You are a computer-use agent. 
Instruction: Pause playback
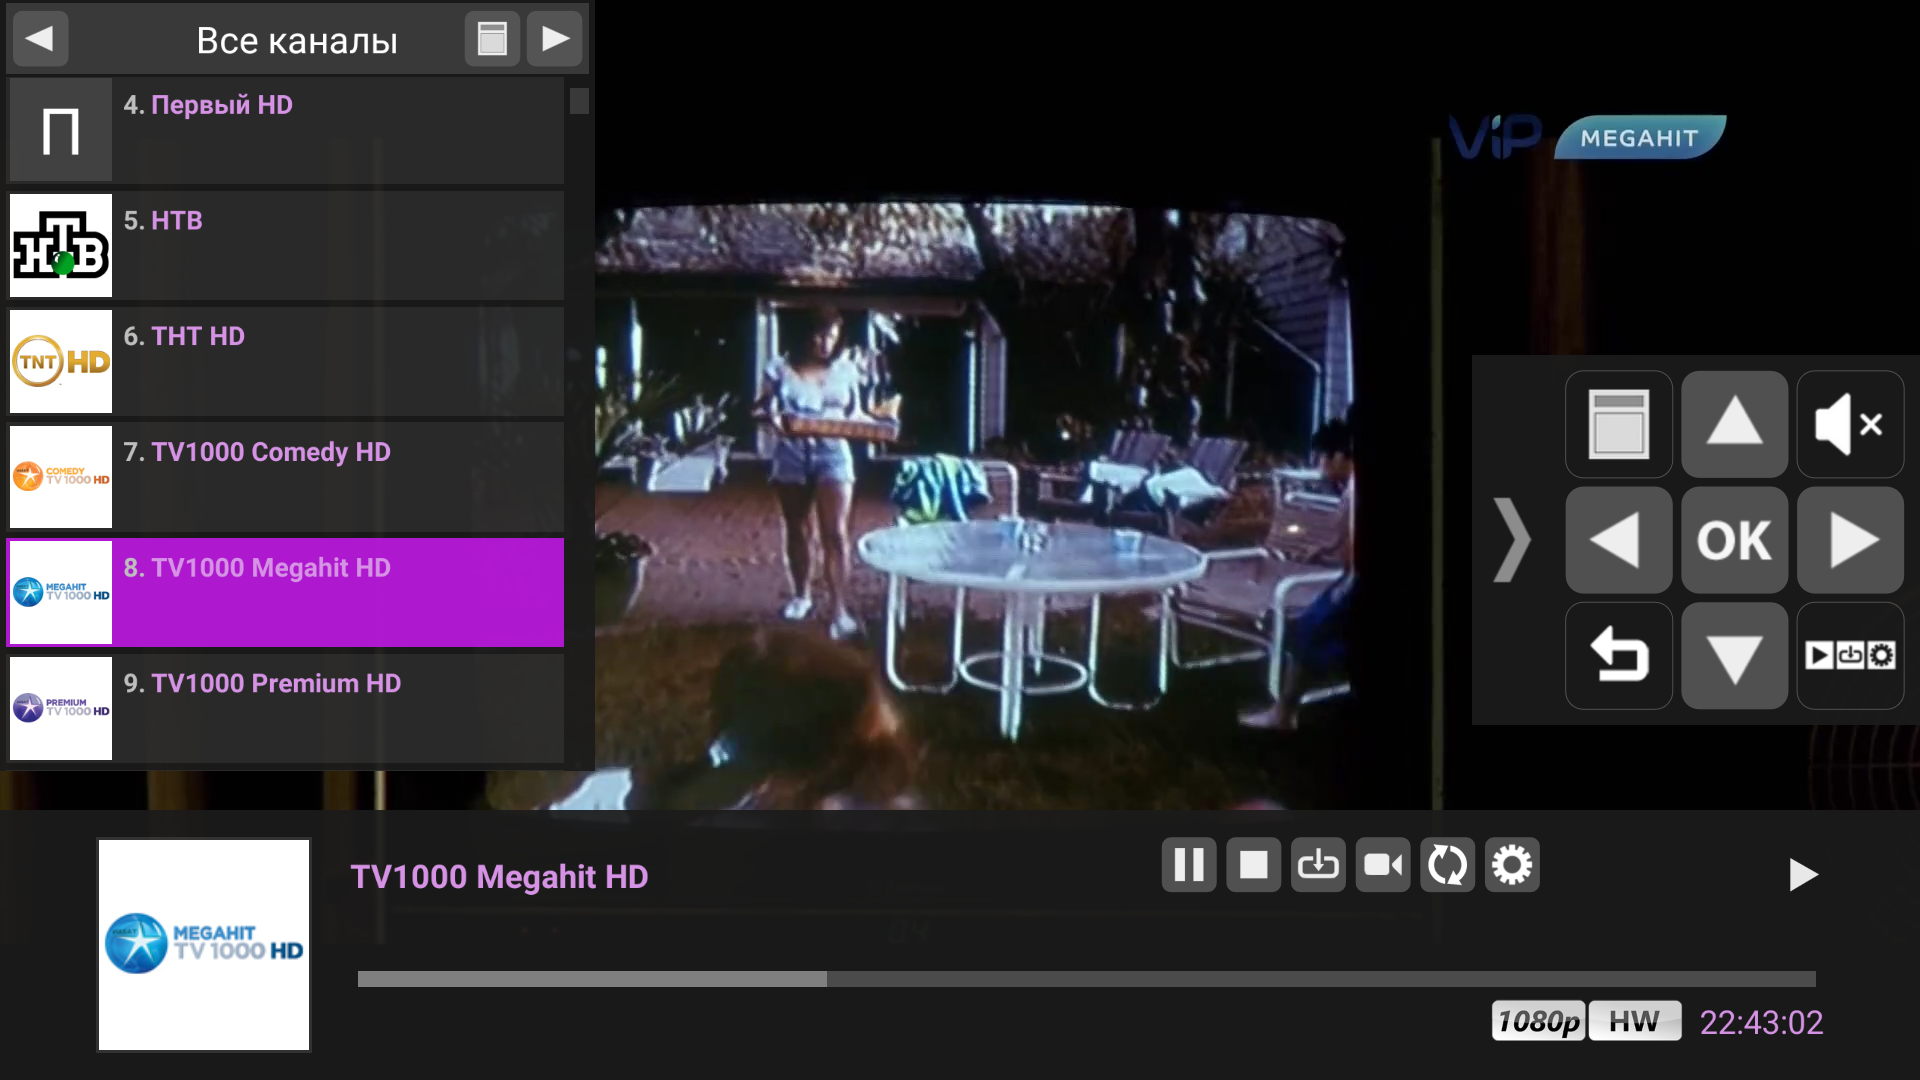point(1189,865)
